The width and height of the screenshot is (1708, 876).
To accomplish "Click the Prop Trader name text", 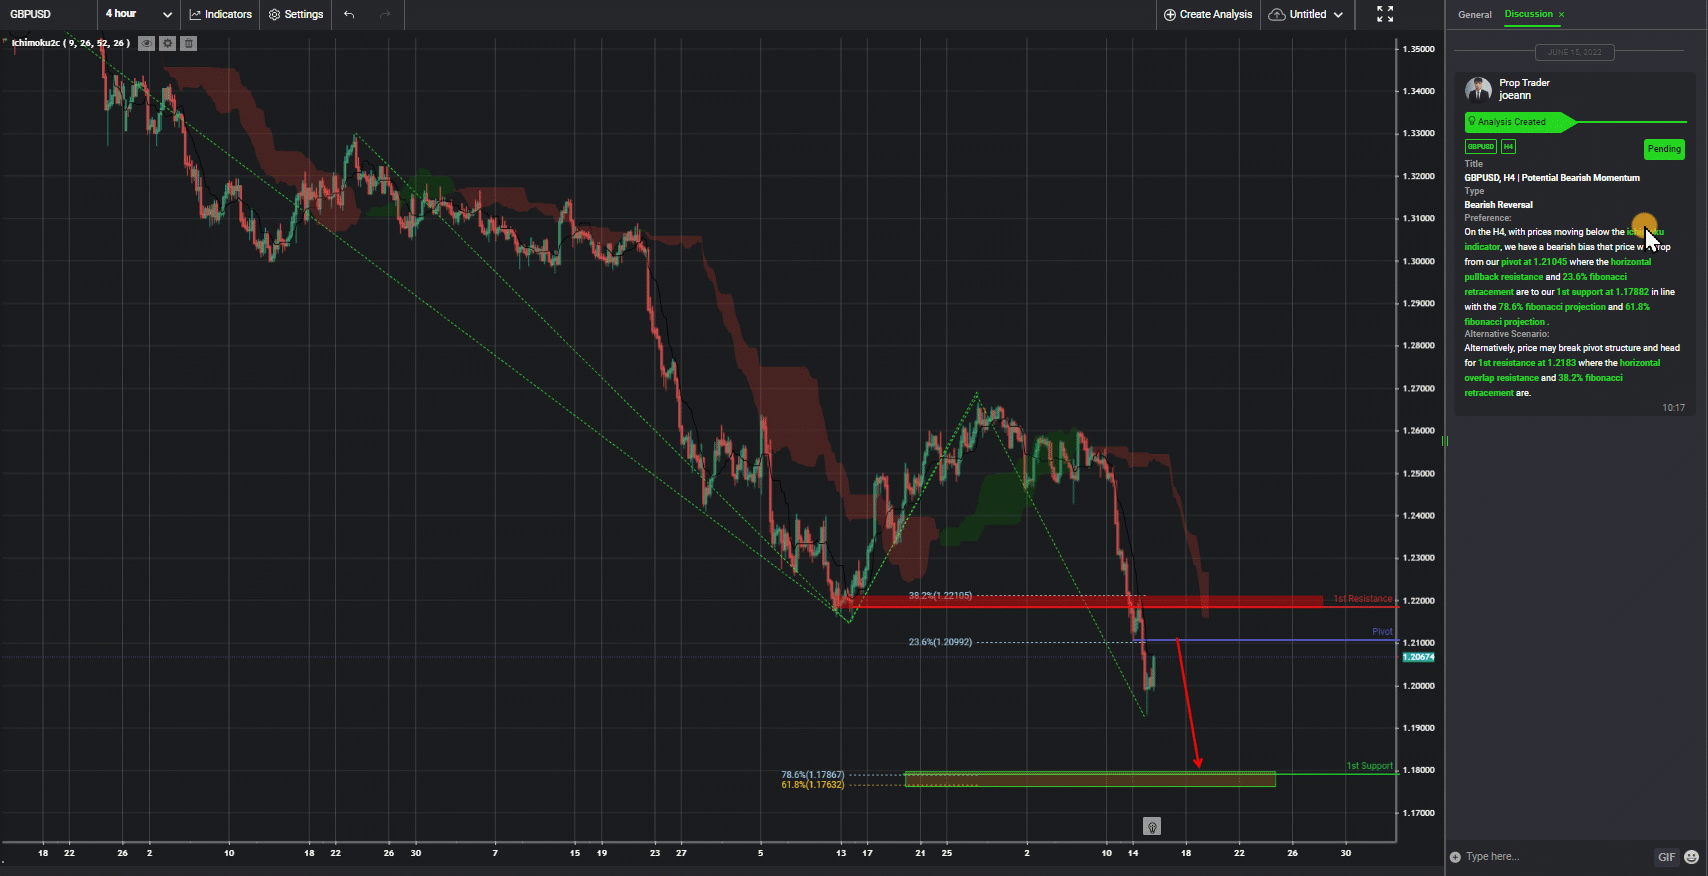I will [1524, 83].
